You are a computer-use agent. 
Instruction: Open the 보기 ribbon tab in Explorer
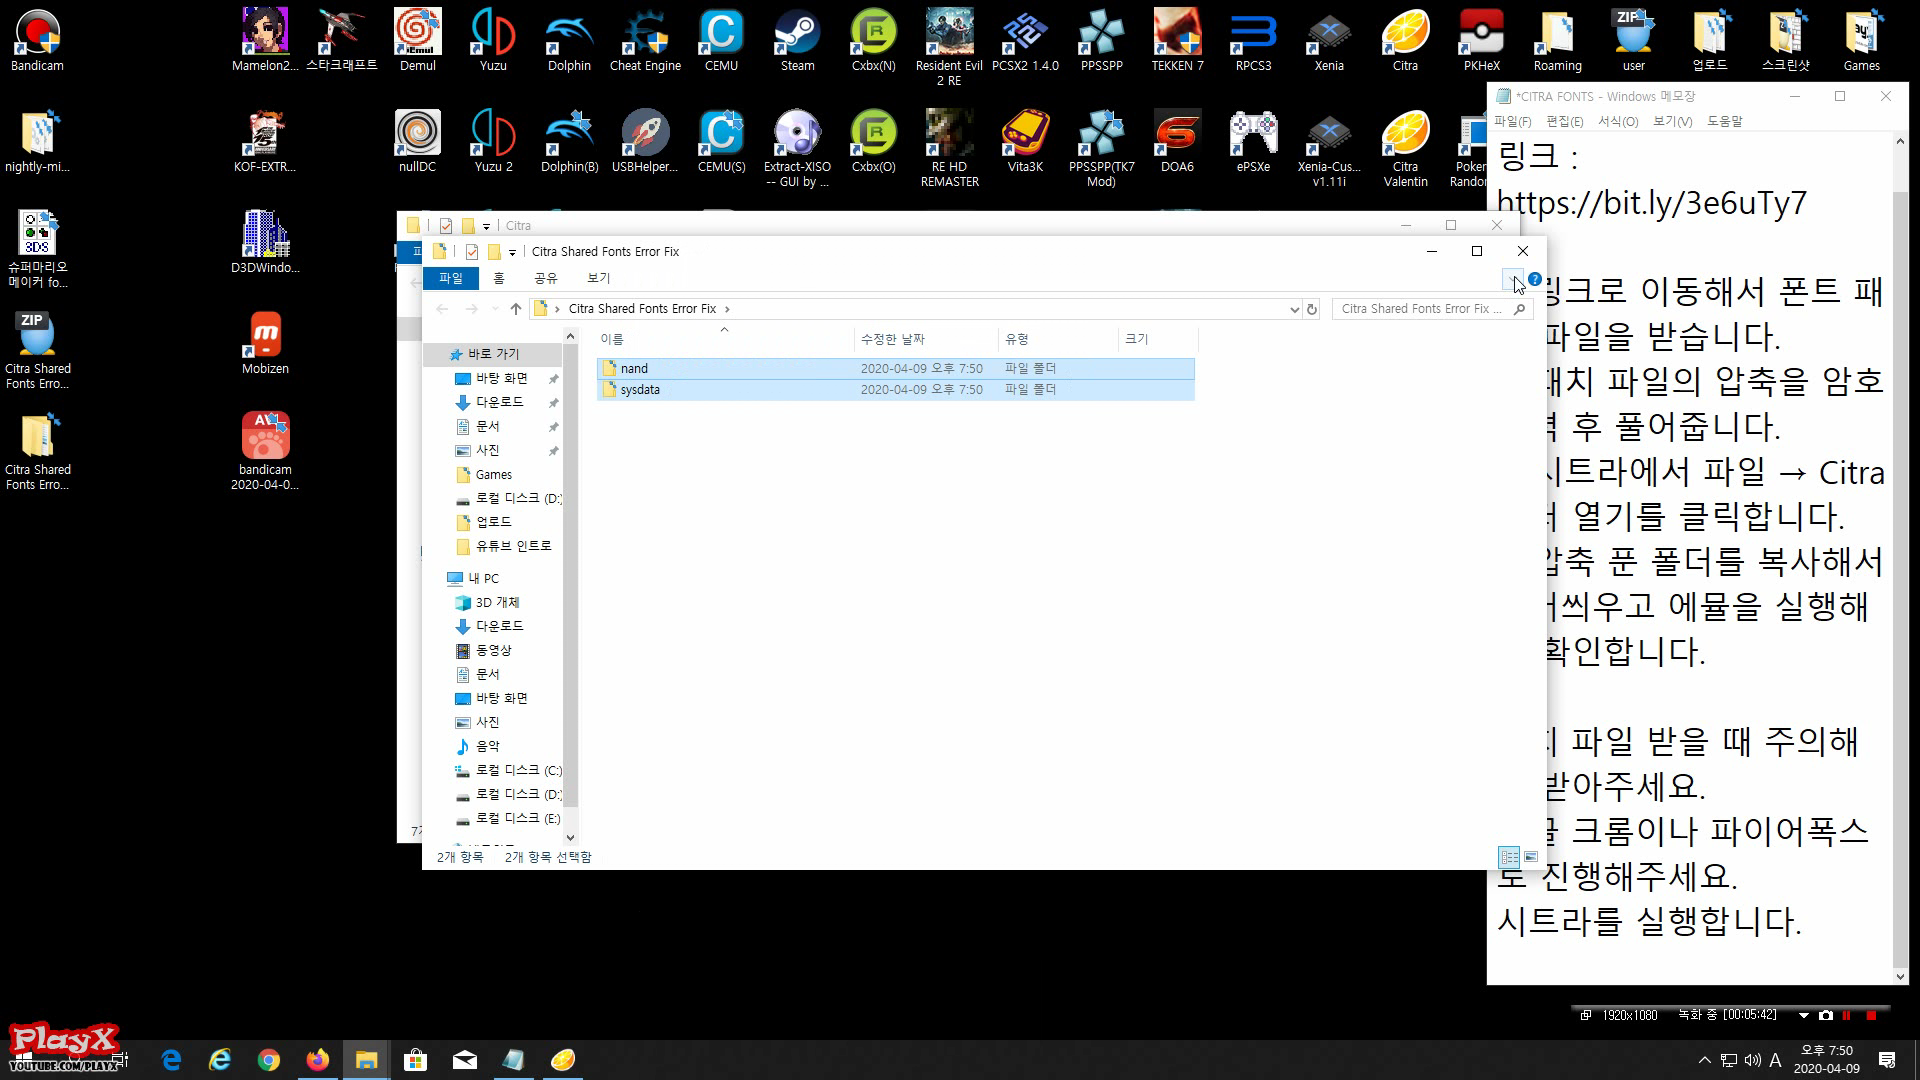pyautogui.click(x=598, y=278)
